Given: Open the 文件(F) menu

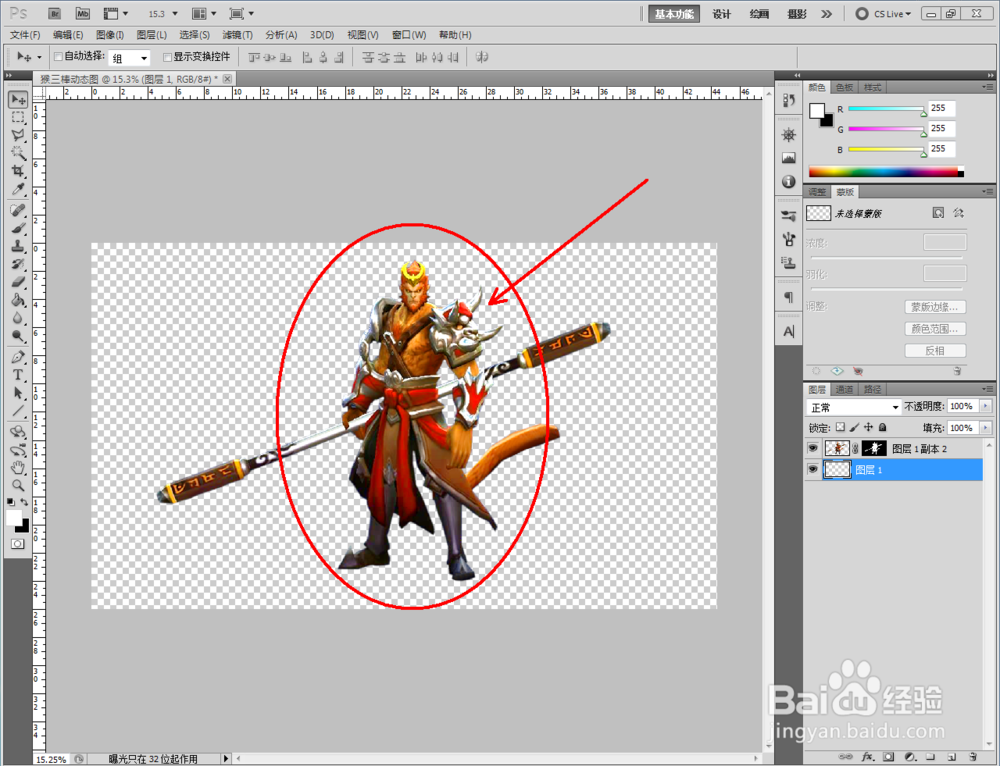Looking at the screenshot, I should pos(26,34).
